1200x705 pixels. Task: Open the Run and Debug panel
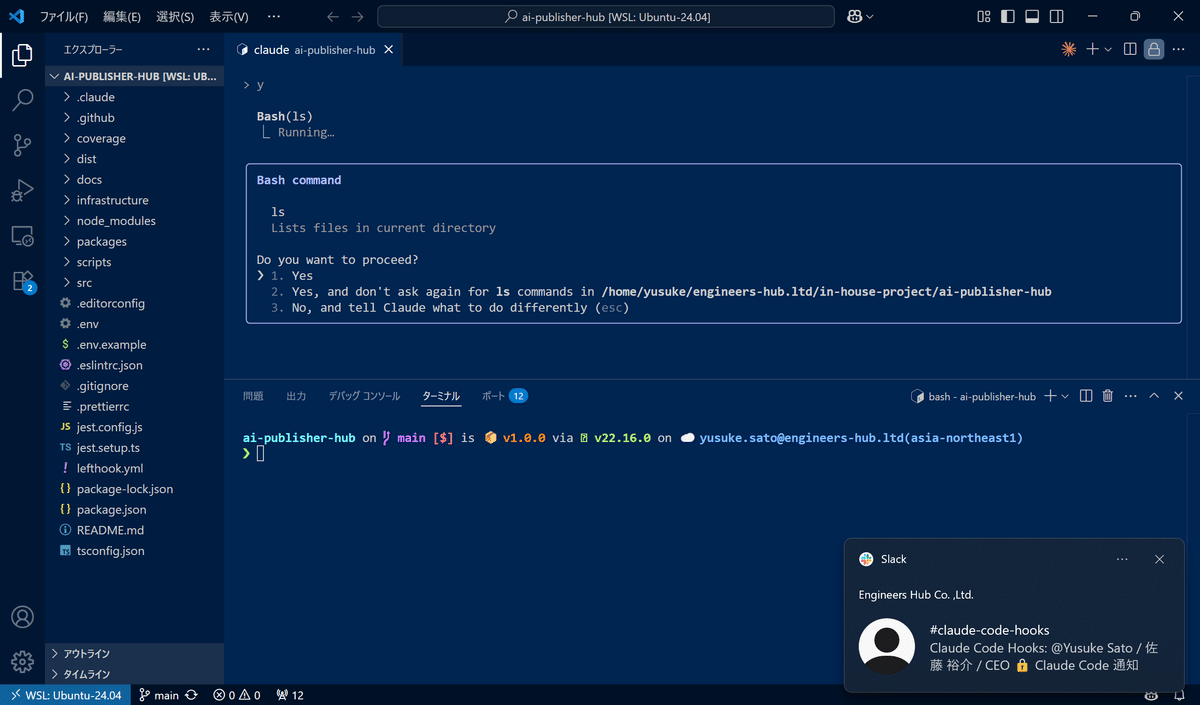click(x=22, y=190)
